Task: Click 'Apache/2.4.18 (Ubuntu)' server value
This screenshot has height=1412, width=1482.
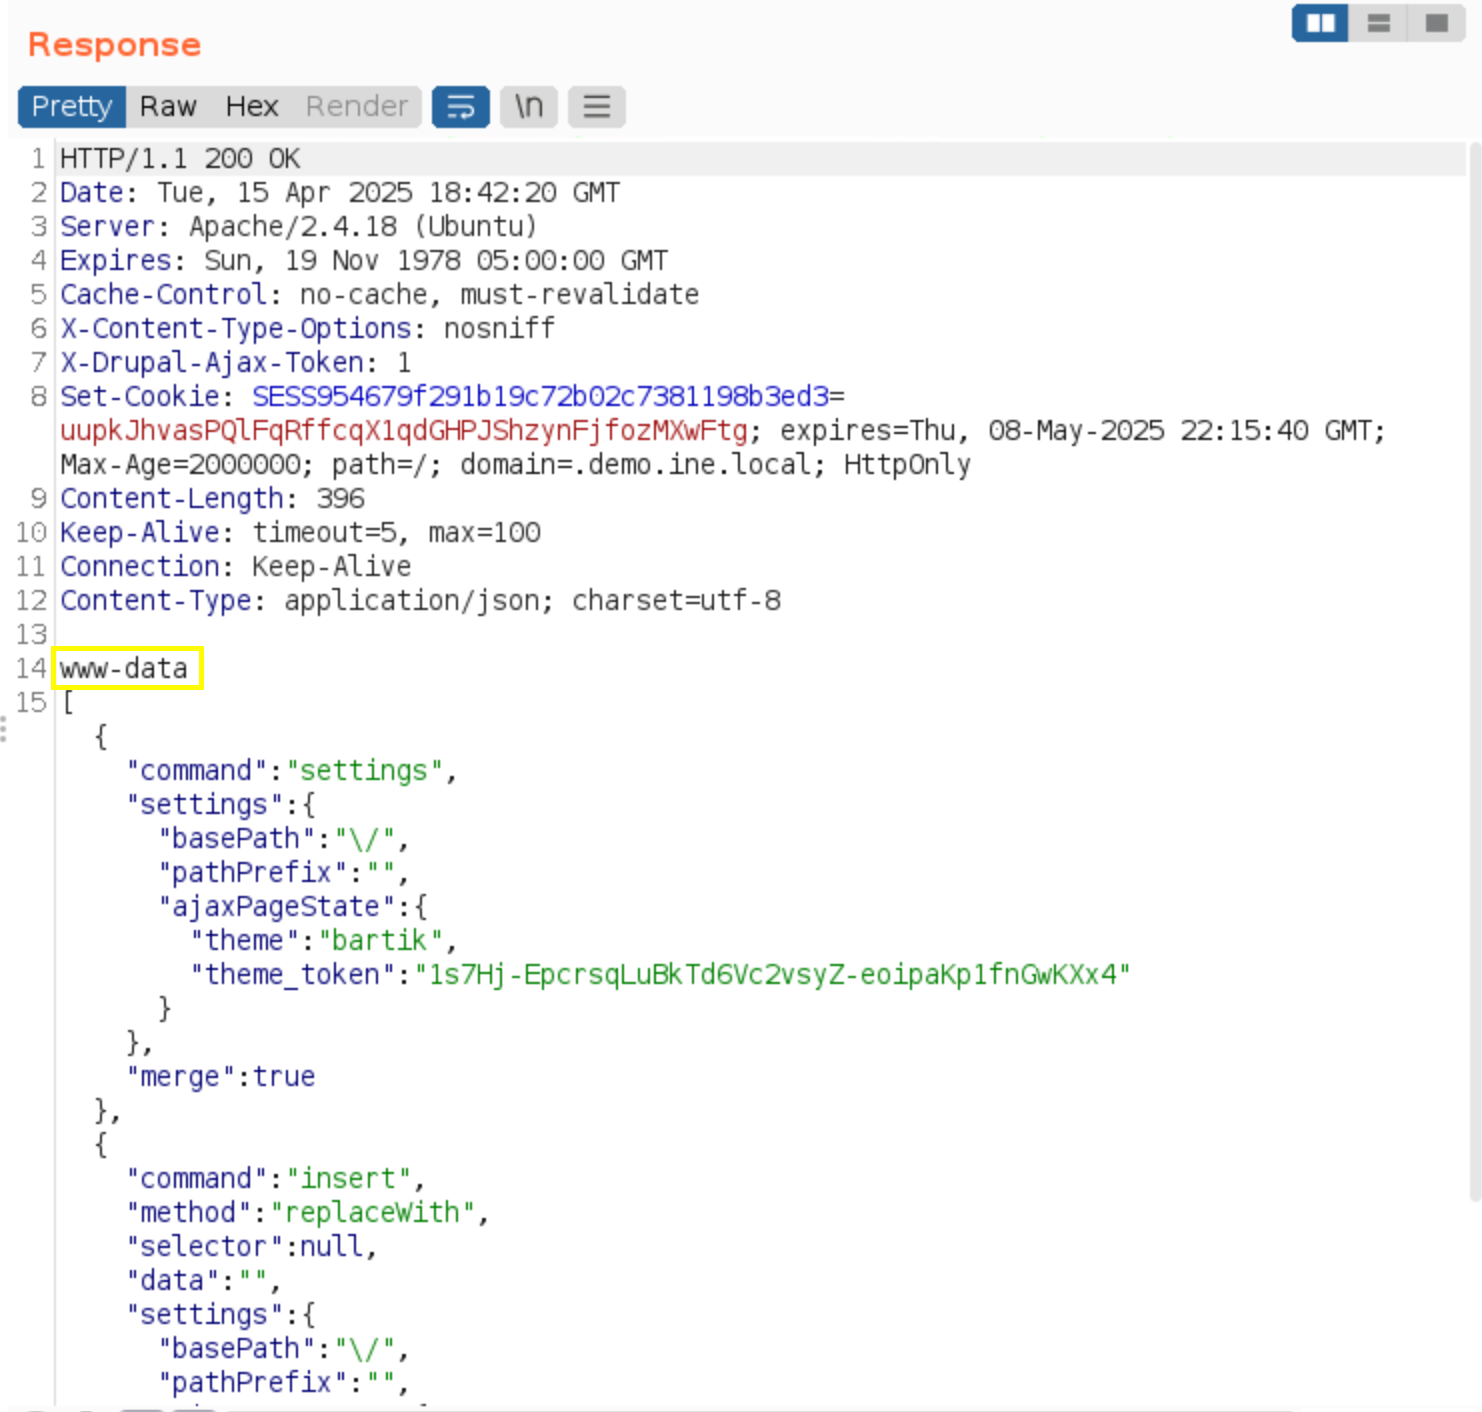Action: point(363,226)
